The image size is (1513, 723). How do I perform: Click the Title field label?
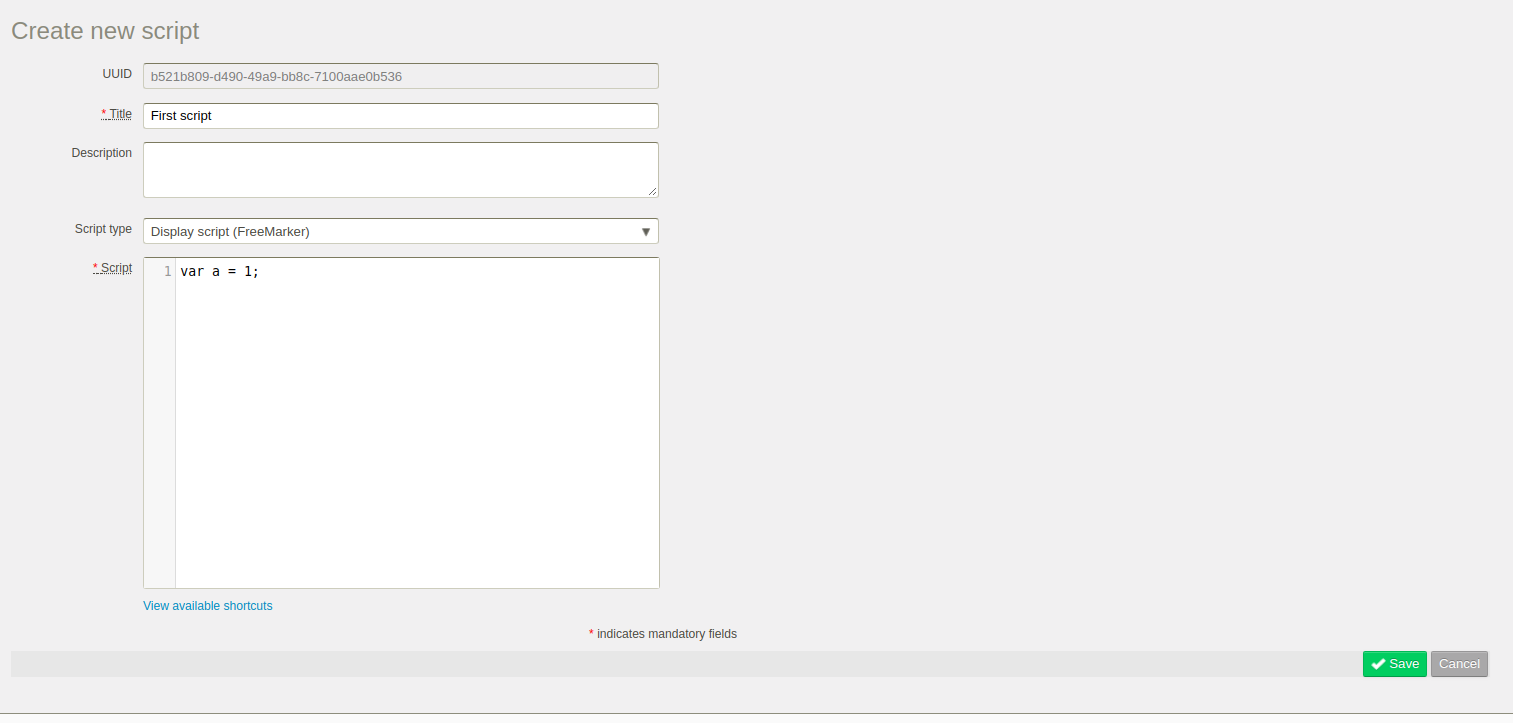click(117, 114)
